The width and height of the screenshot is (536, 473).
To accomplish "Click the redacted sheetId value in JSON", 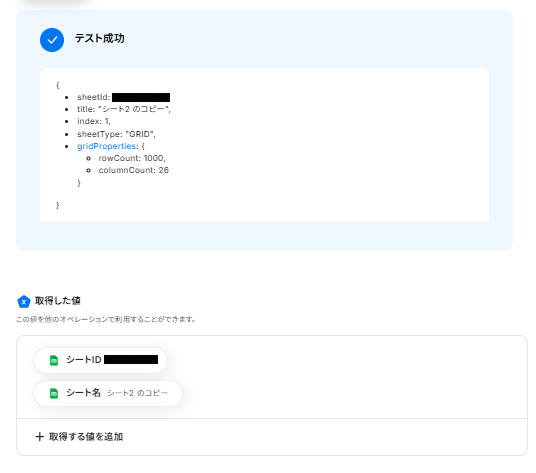I will 141,97.
